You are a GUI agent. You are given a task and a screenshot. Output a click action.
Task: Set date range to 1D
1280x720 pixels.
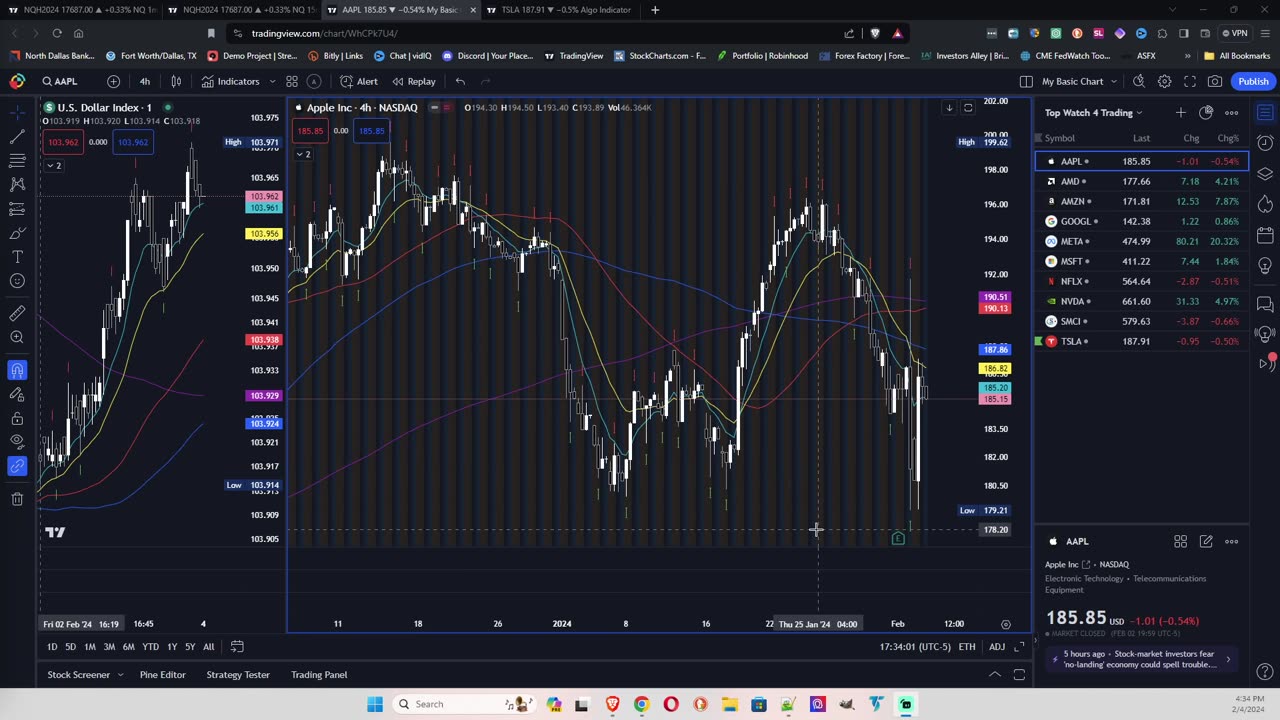[52, 647]
